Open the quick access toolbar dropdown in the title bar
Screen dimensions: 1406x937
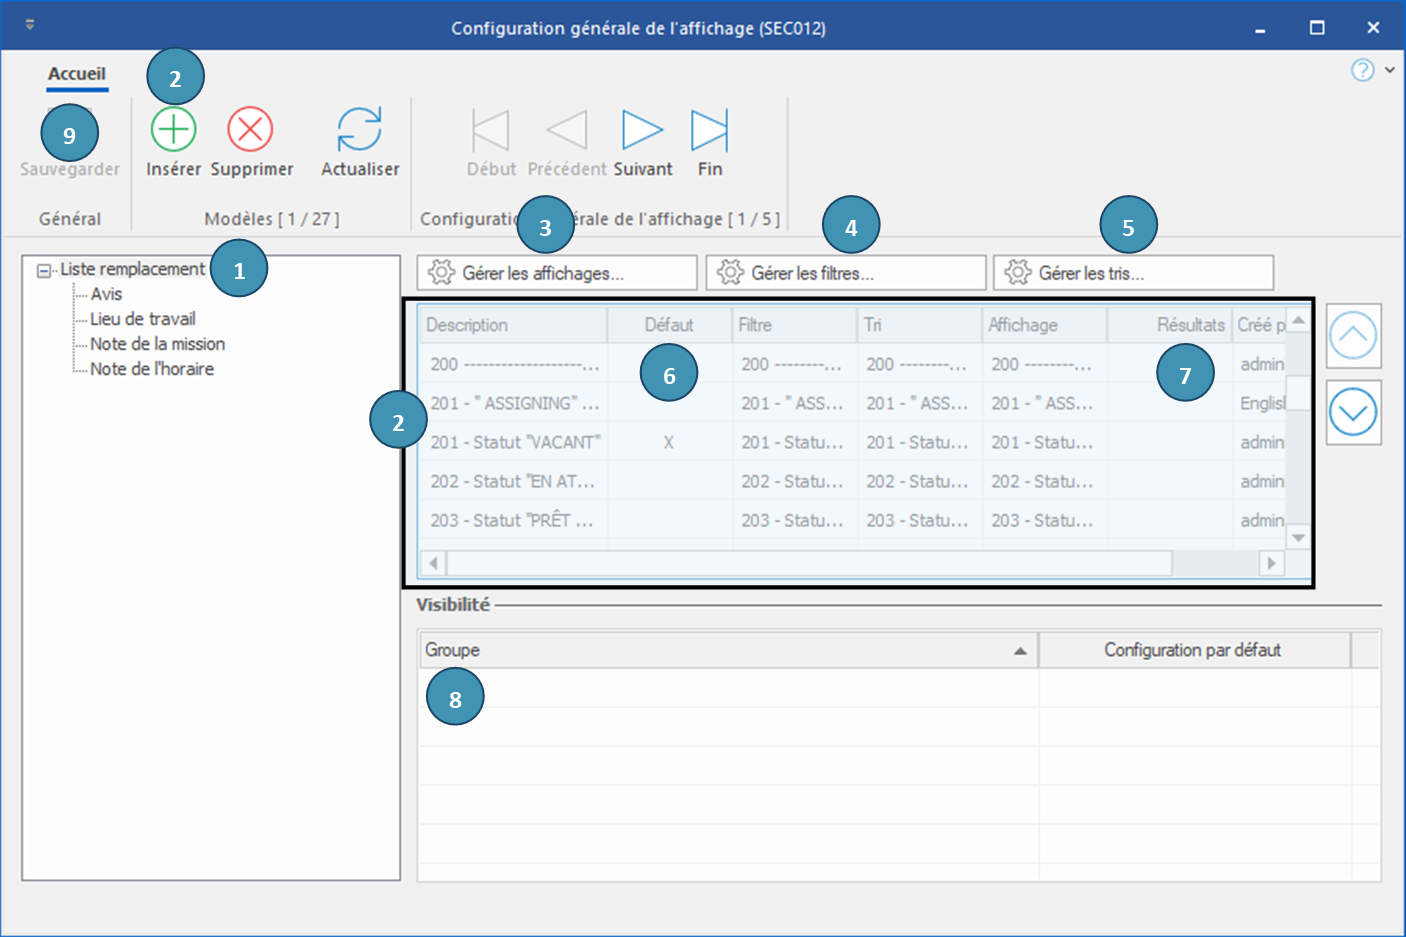[30, 25]
